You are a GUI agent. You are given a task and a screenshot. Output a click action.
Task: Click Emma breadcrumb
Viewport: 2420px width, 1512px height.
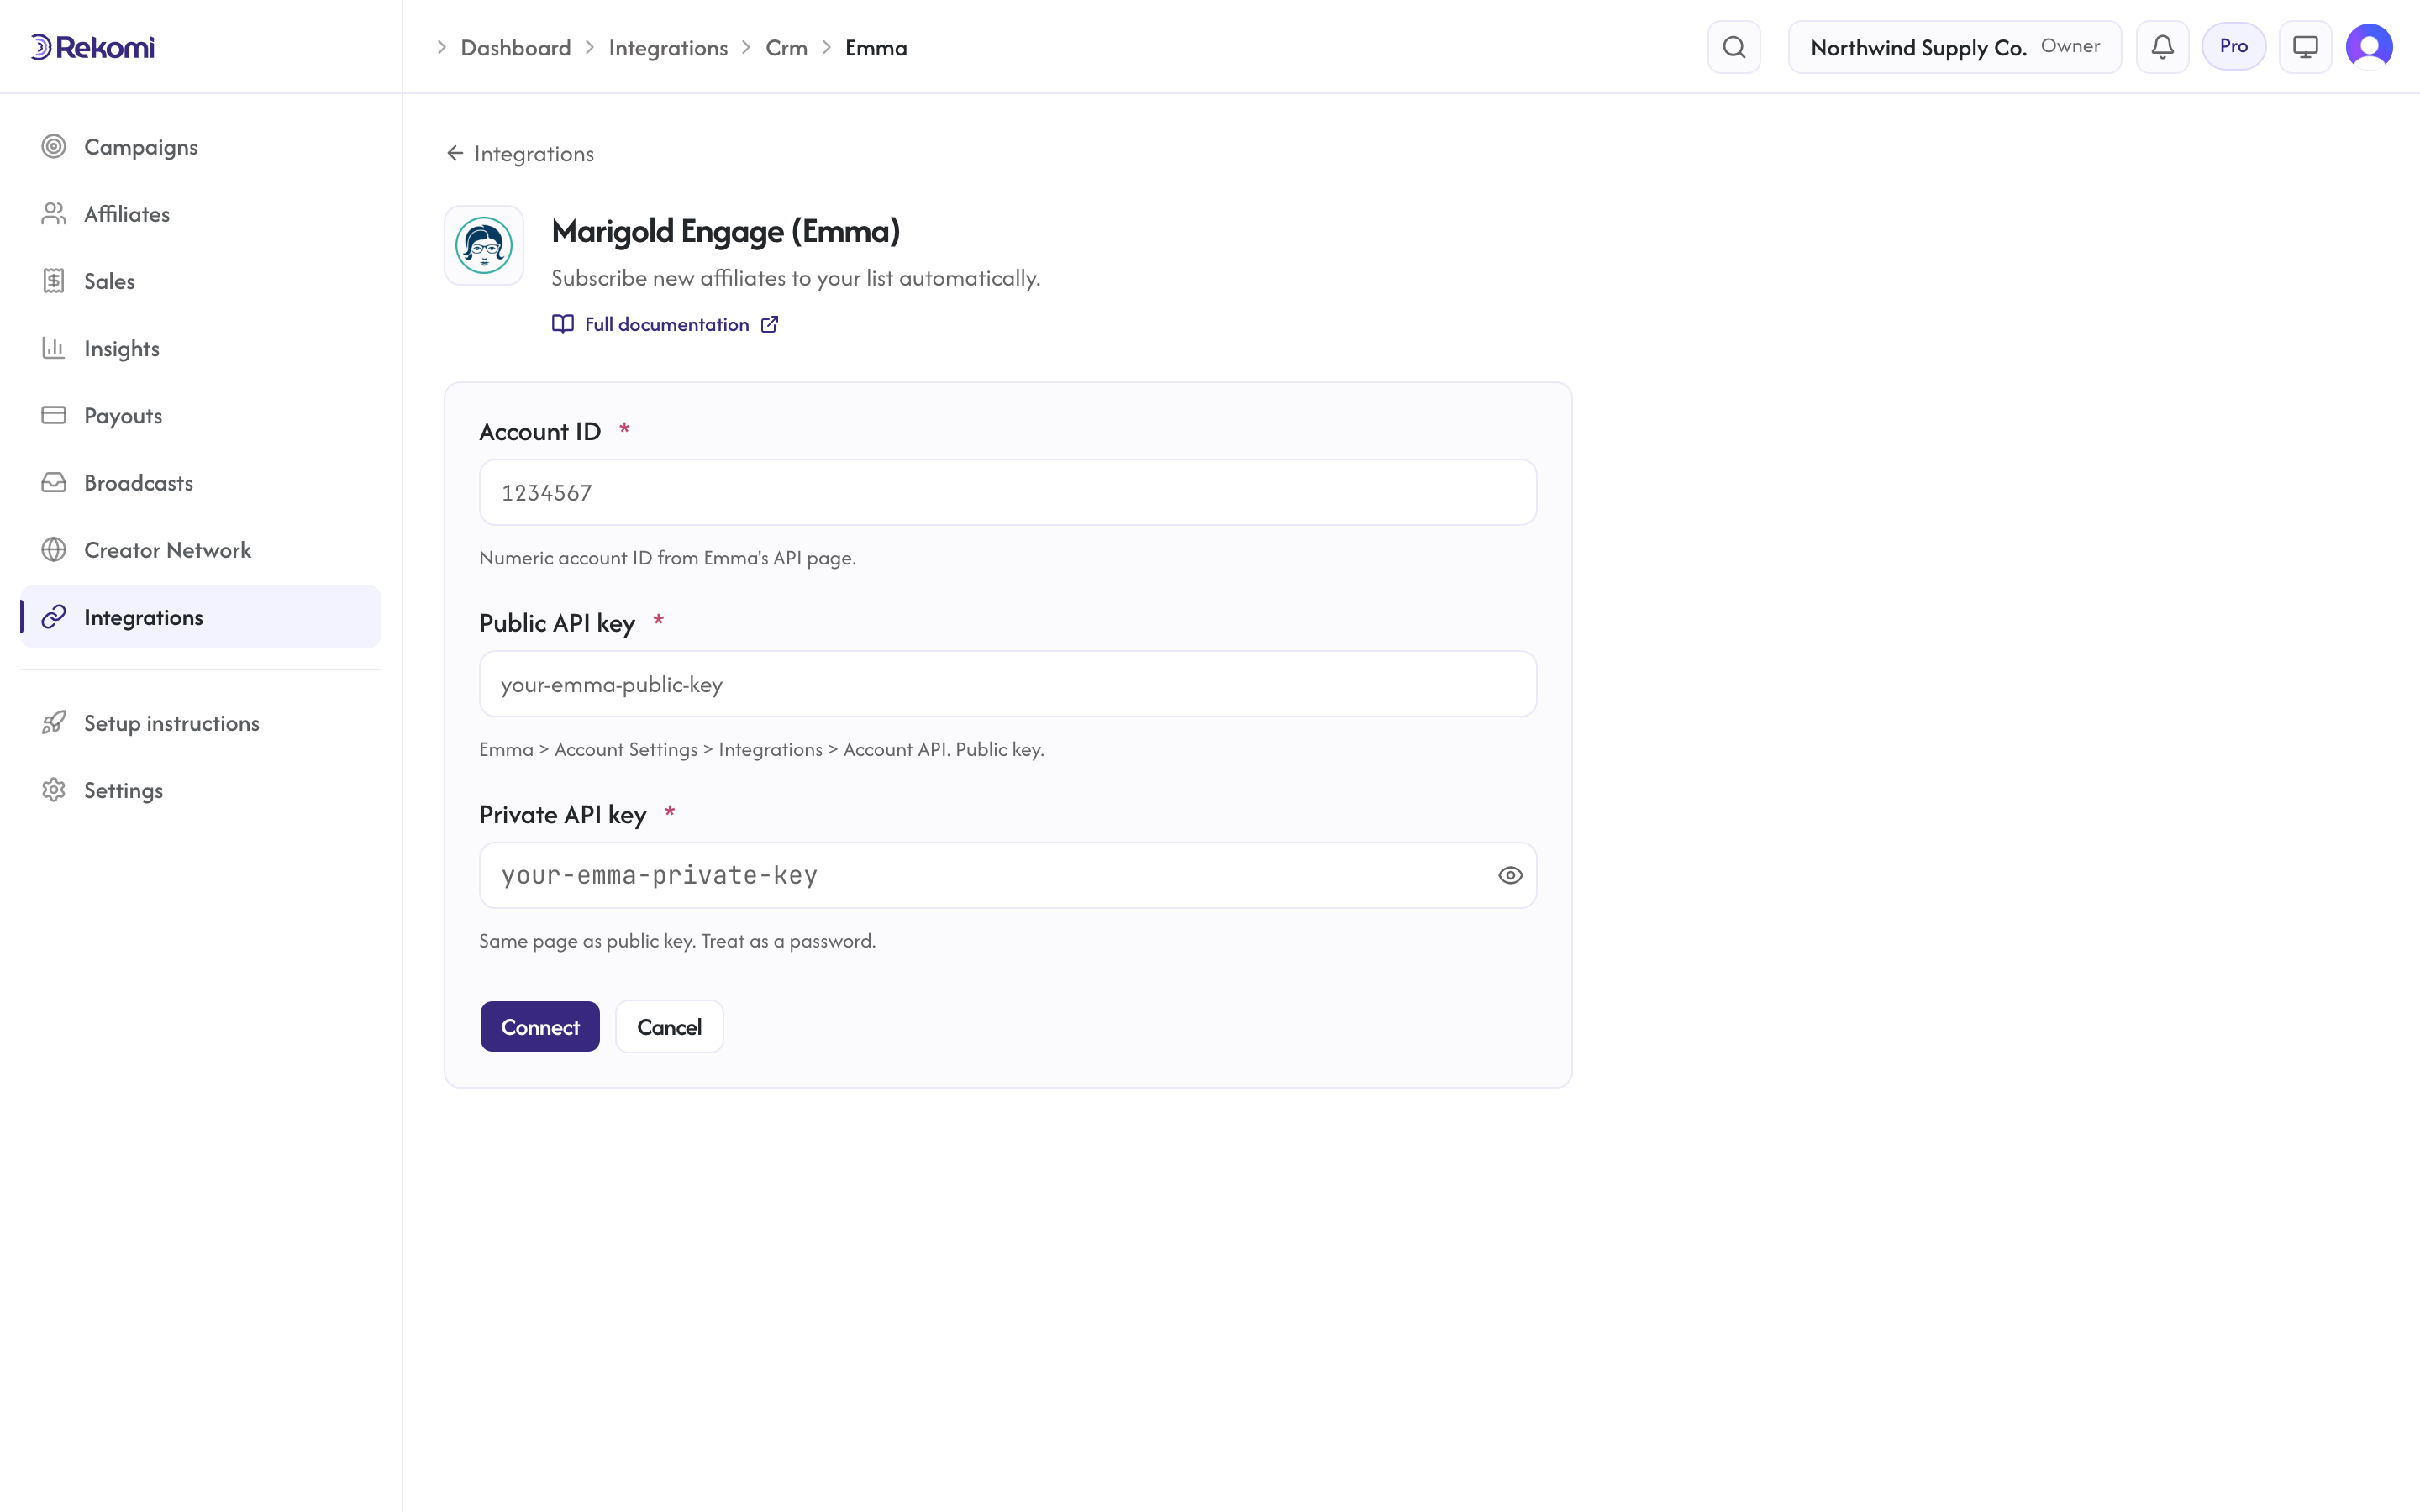point(876,48)
